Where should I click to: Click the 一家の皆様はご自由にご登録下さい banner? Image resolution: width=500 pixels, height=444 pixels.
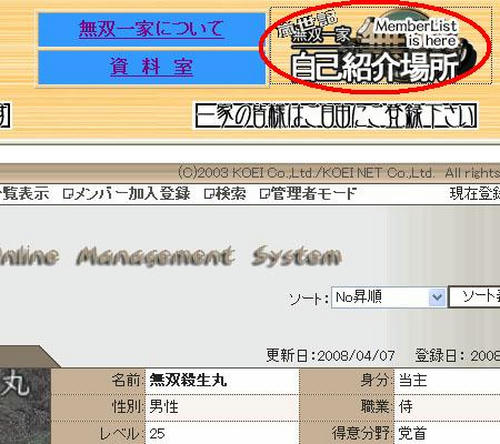(336, 116)
